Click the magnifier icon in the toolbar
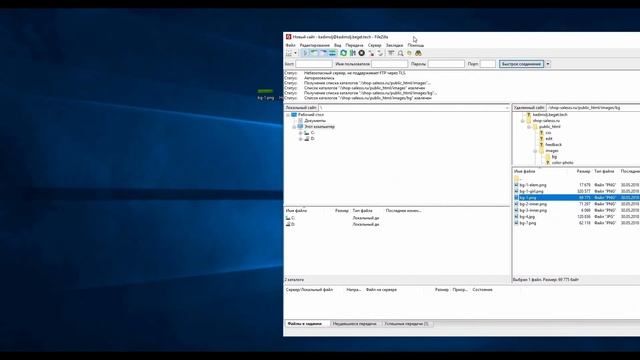The image size is (640, 360). point(400,53)
